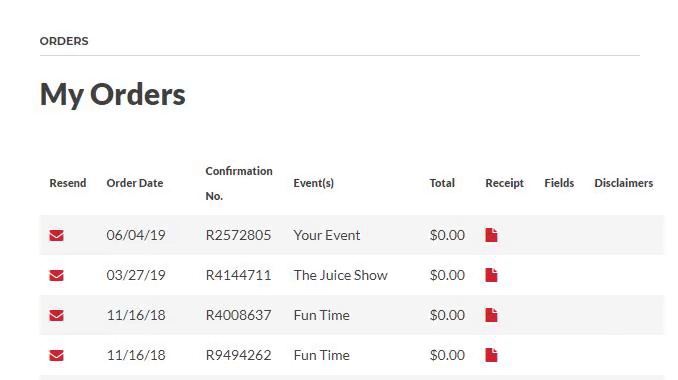The width and height of the screenshot is (678, 380).
Task: View receipt for order R9494262
Action: pyautogui.click(x=491, y=355)
